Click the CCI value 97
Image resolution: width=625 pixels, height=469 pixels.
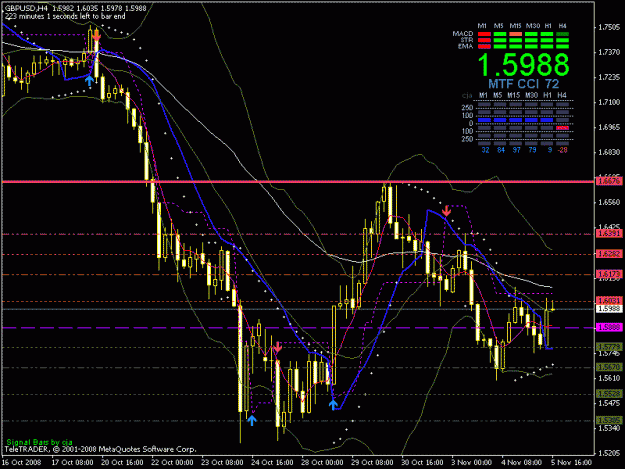click(516, 150)
